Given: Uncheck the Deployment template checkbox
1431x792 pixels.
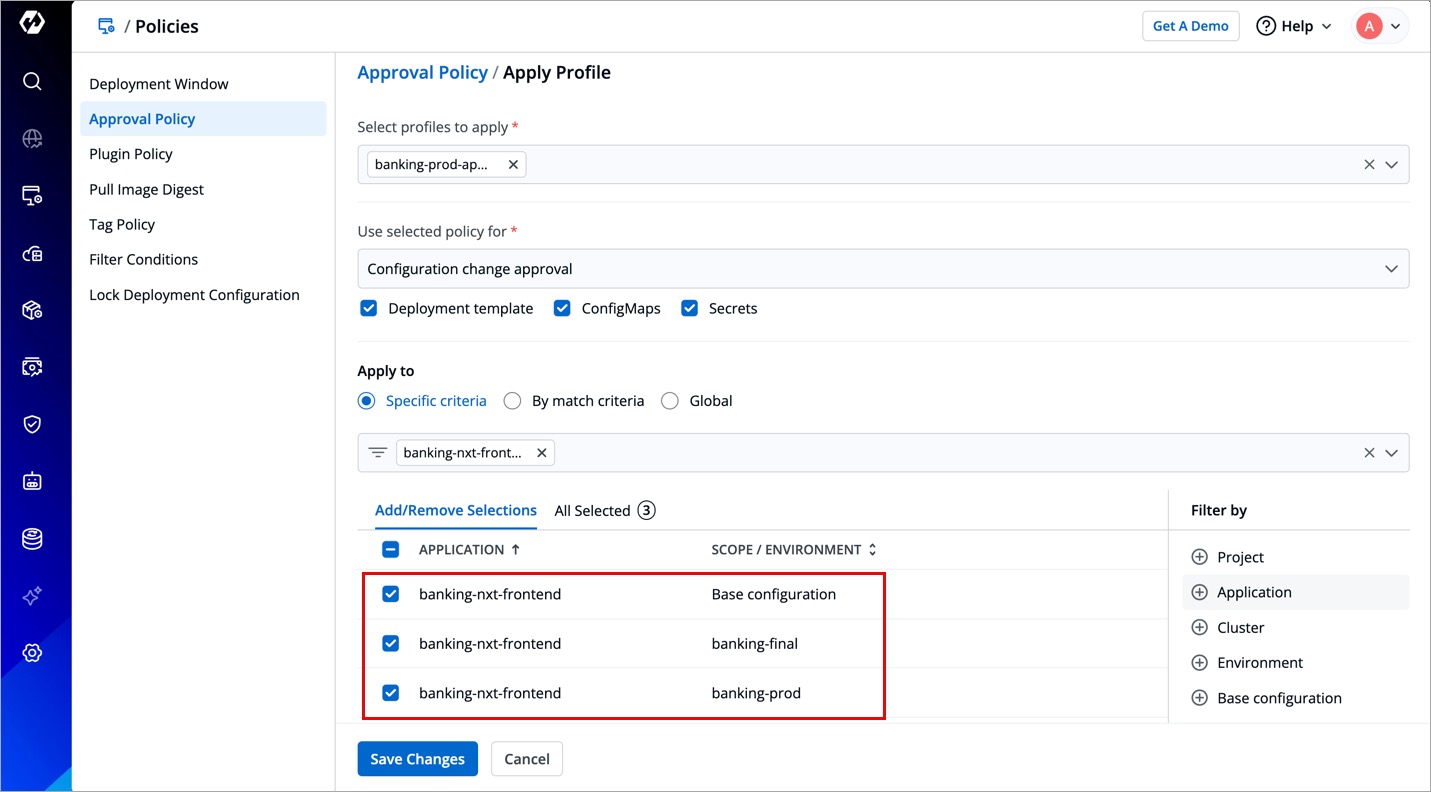Looking at the screenshot, I should coord(368,309).
